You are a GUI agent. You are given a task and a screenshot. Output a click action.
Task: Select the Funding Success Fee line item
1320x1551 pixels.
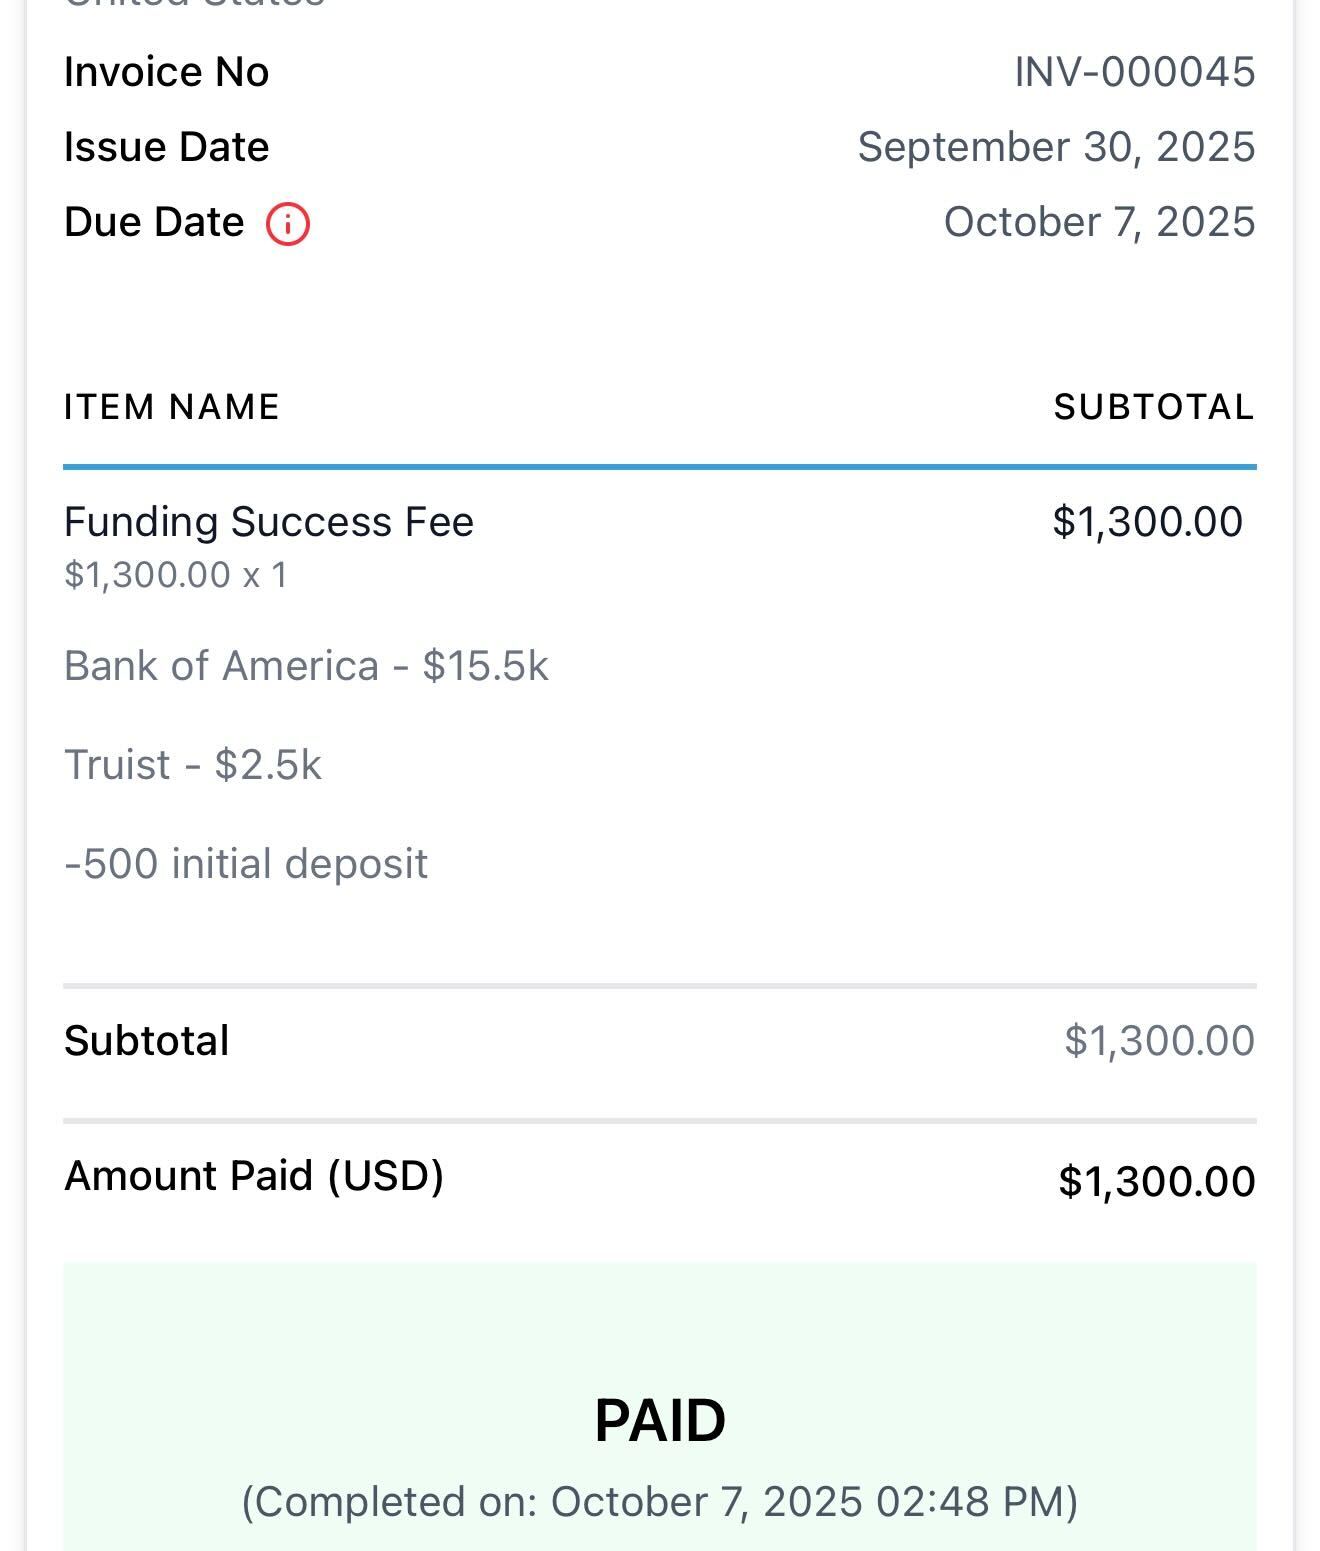coord(268,522)
